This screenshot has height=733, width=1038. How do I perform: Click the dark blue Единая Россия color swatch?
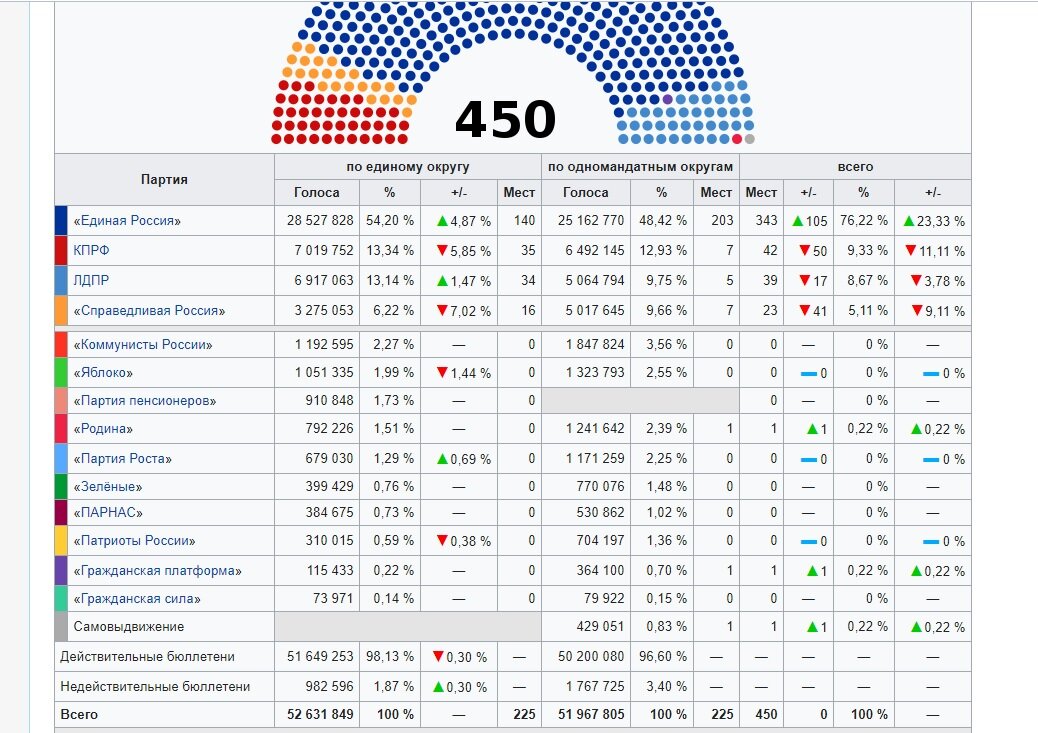(x=61, y=220)
